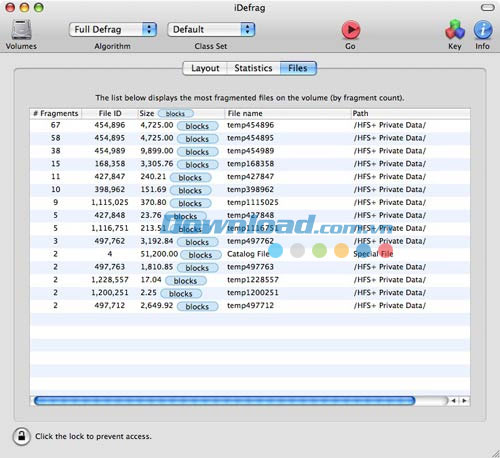Select file name temp454989
500x458 pixels.
point(250,151)
